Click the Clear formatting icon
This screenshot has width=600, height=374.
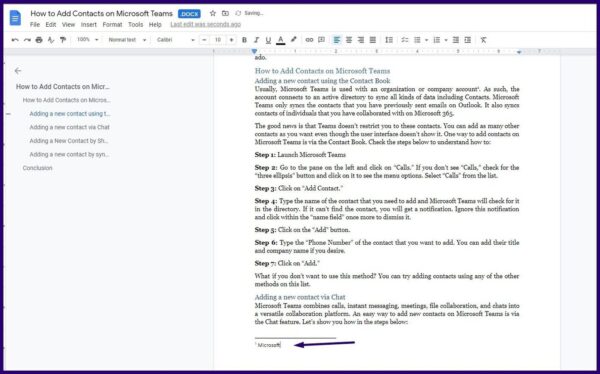(x=483, y=40)
